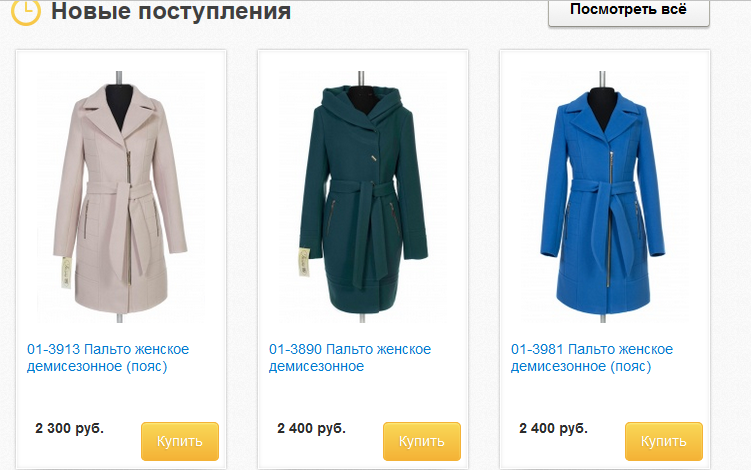Click the Новые поступления heading text
The width and height of the screenshot is (751, 470).
[x=171, y=11]
